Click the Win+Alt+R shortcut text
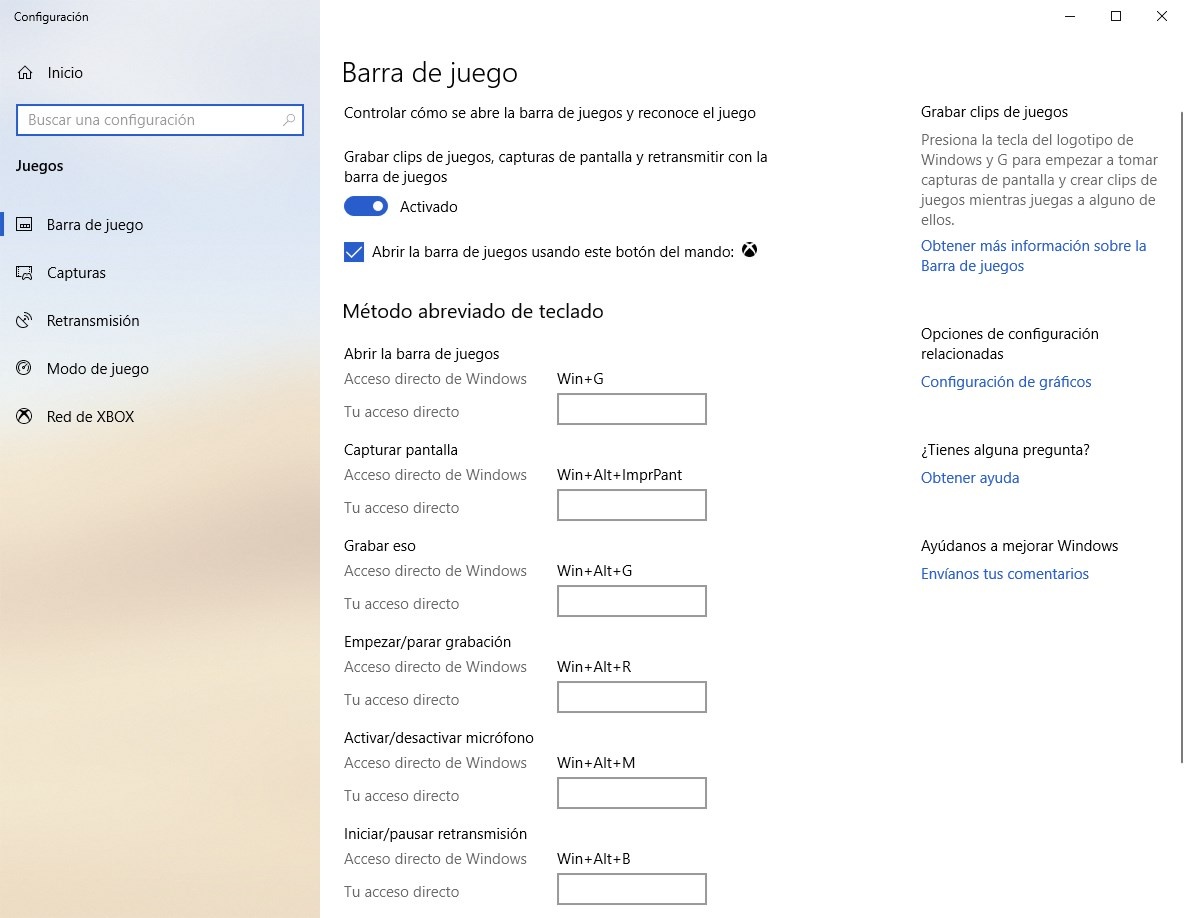Image resolution: width=1185 pixels, height=918 pixels. tap(594, 666)
